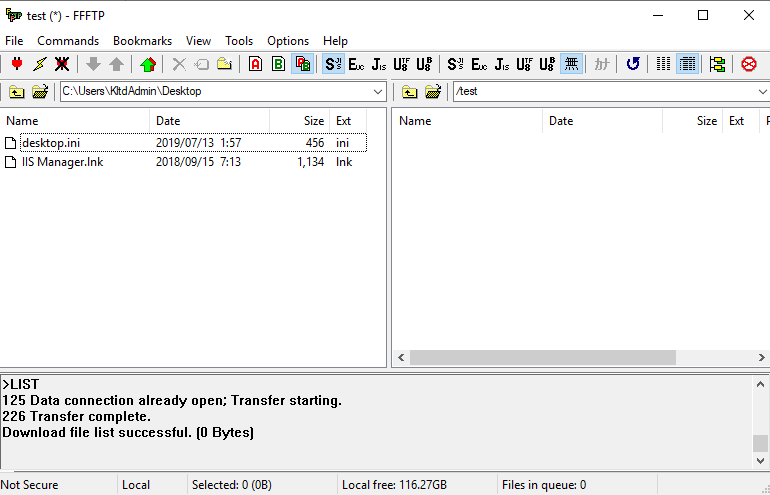Switch to List view icon
770x495 pixels.
click(x=663, y=64)
